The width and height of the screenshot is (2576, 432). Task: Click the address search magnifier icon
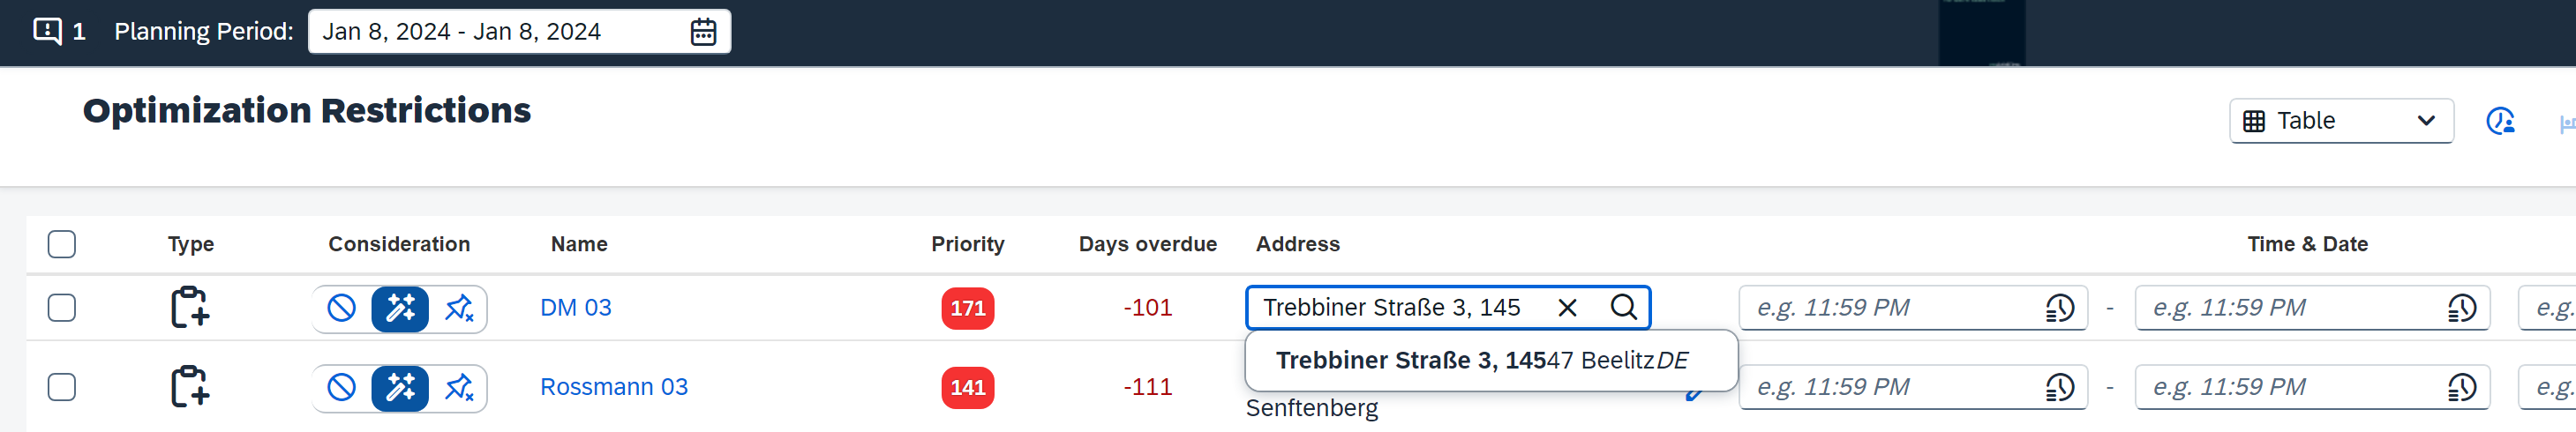1624,307
